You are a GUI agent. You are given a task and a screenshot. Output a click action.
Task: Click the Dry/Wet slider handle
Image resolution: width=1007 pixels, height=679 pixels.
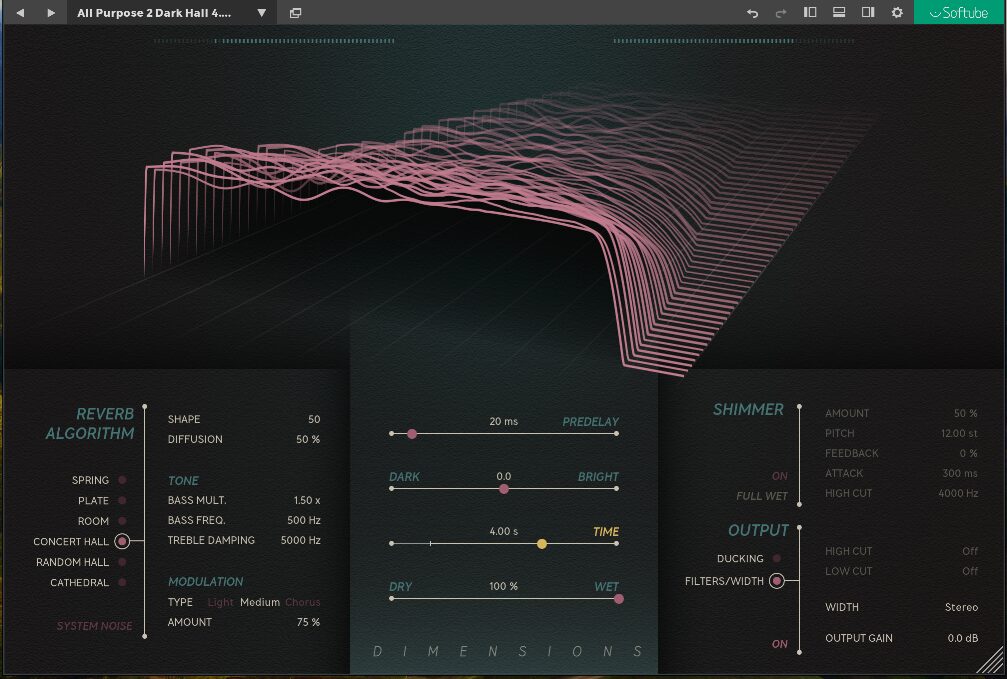[x=618, y=599]
